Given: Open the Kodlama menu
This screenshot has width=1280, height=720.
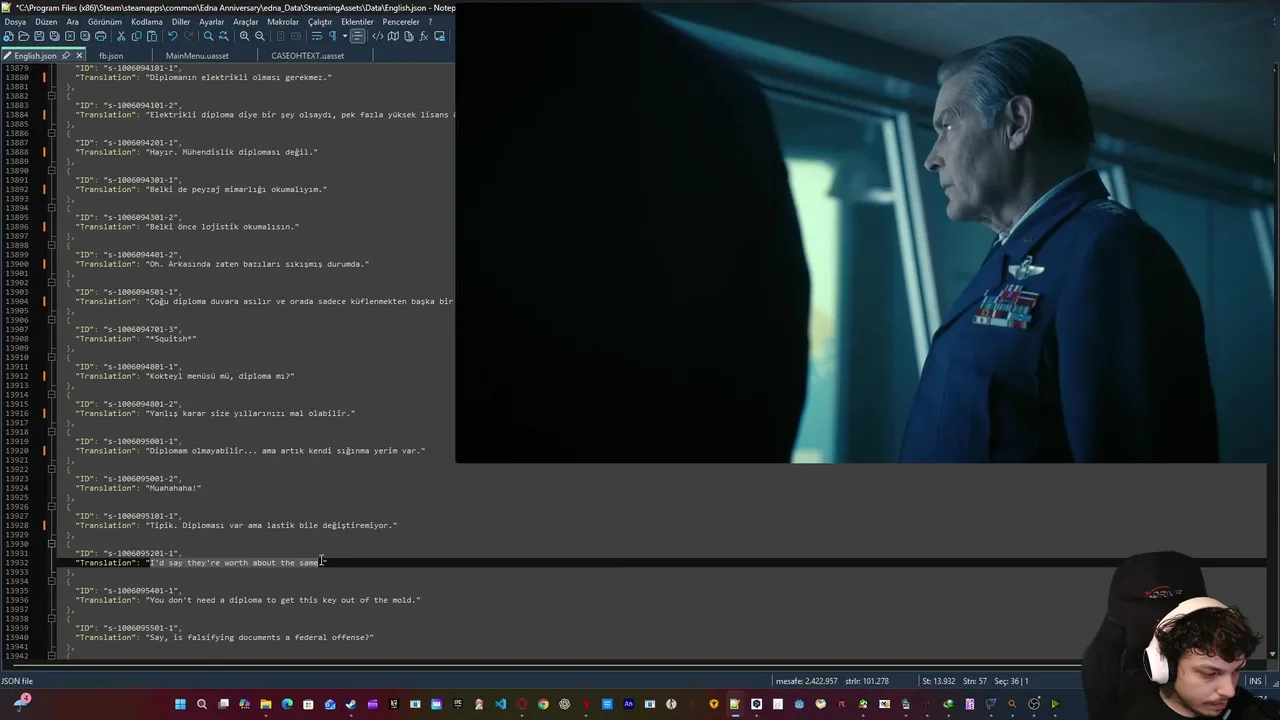Looking at the screenshot, I should [147, 22].
